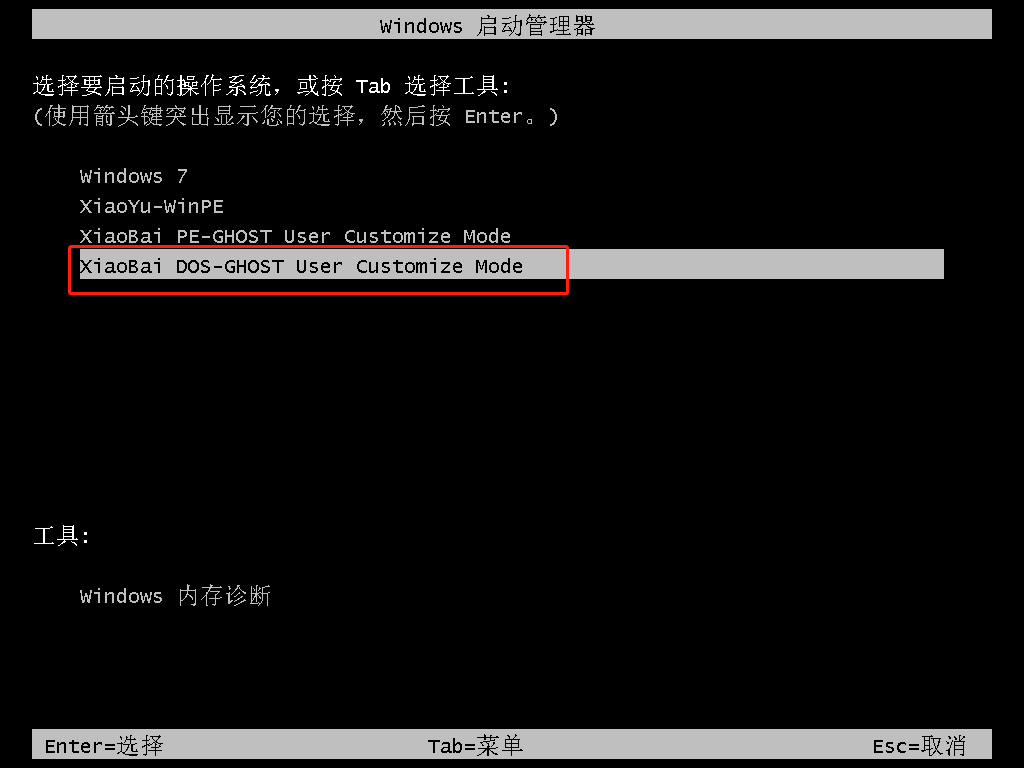Click the 使用箭头键突出显示您的选择 hint text
Viewport: 1024px width, 768px height.
pyautogui.click(x=200, y=116)
